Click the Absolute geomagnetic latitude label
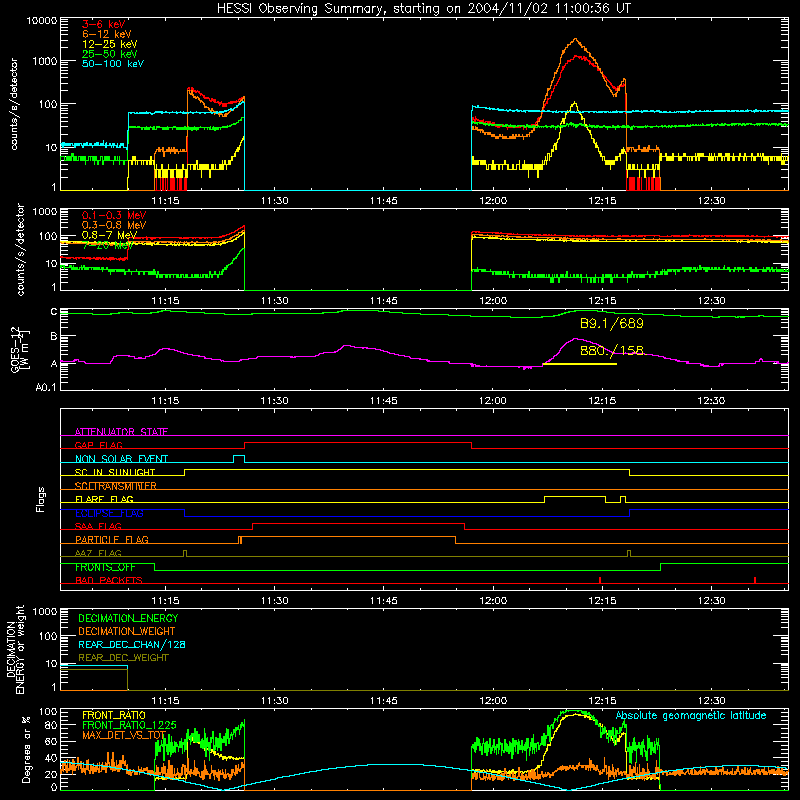 point(691,716)
